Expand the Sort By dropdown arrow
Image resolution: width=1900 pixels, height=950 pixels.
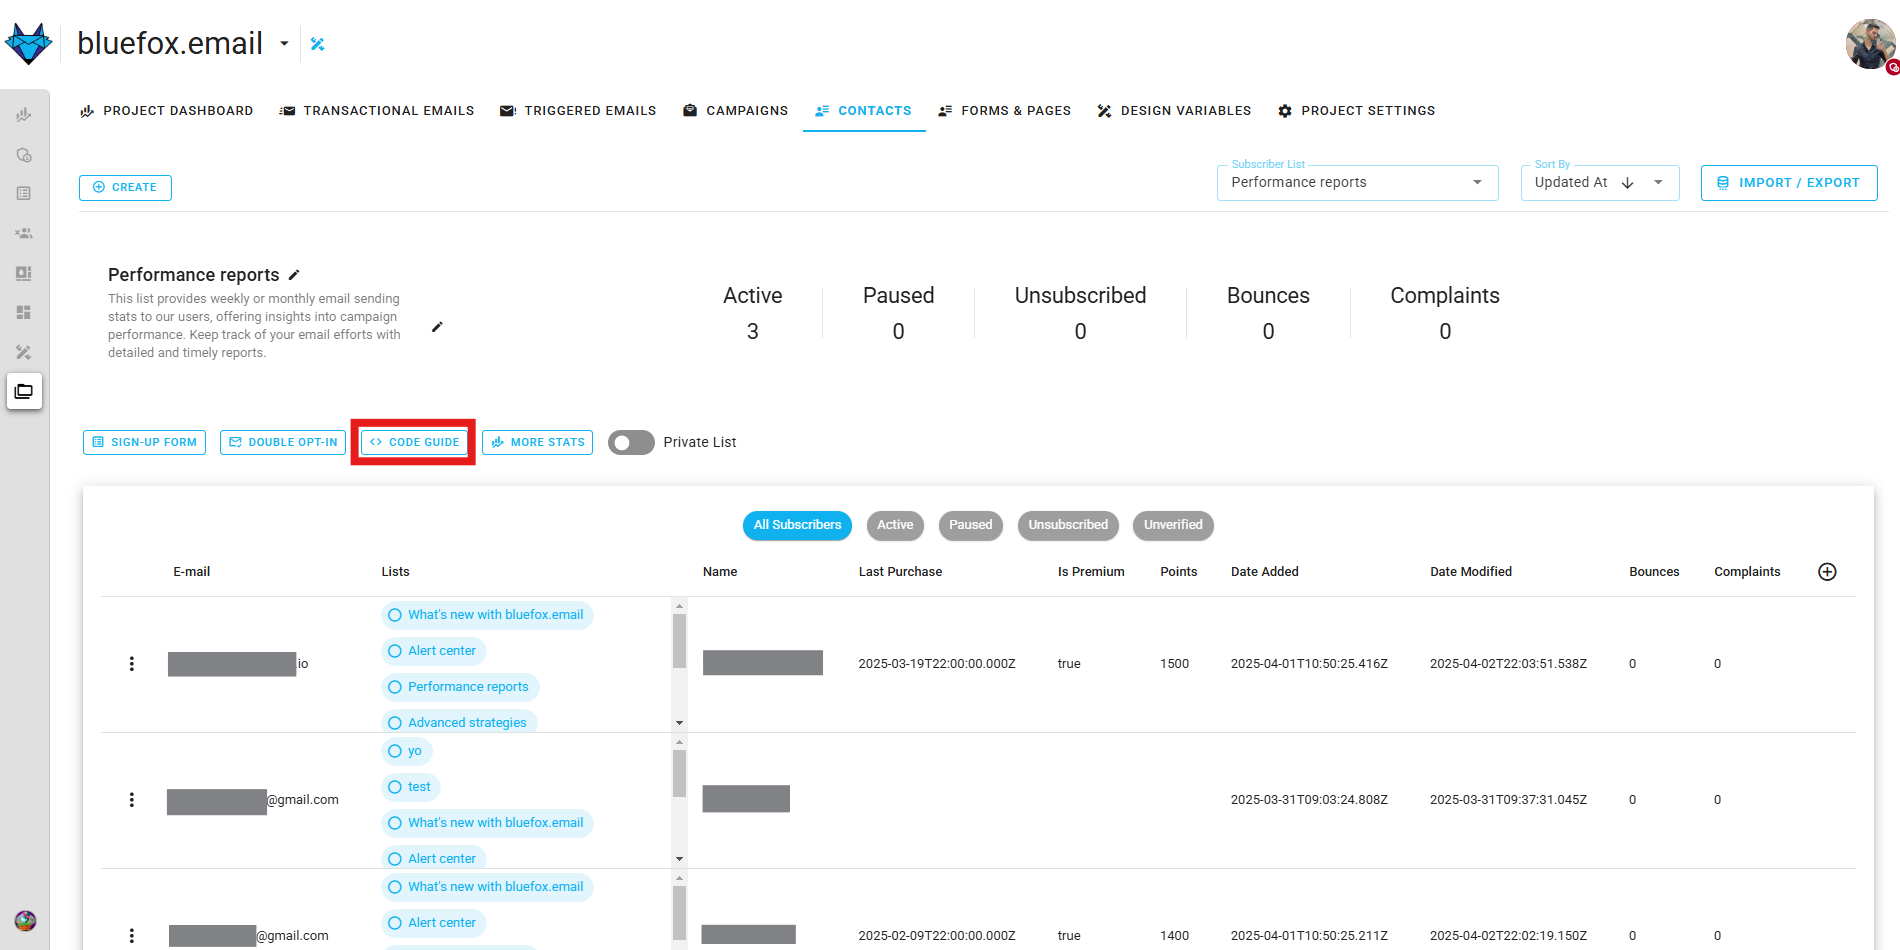1658,183
